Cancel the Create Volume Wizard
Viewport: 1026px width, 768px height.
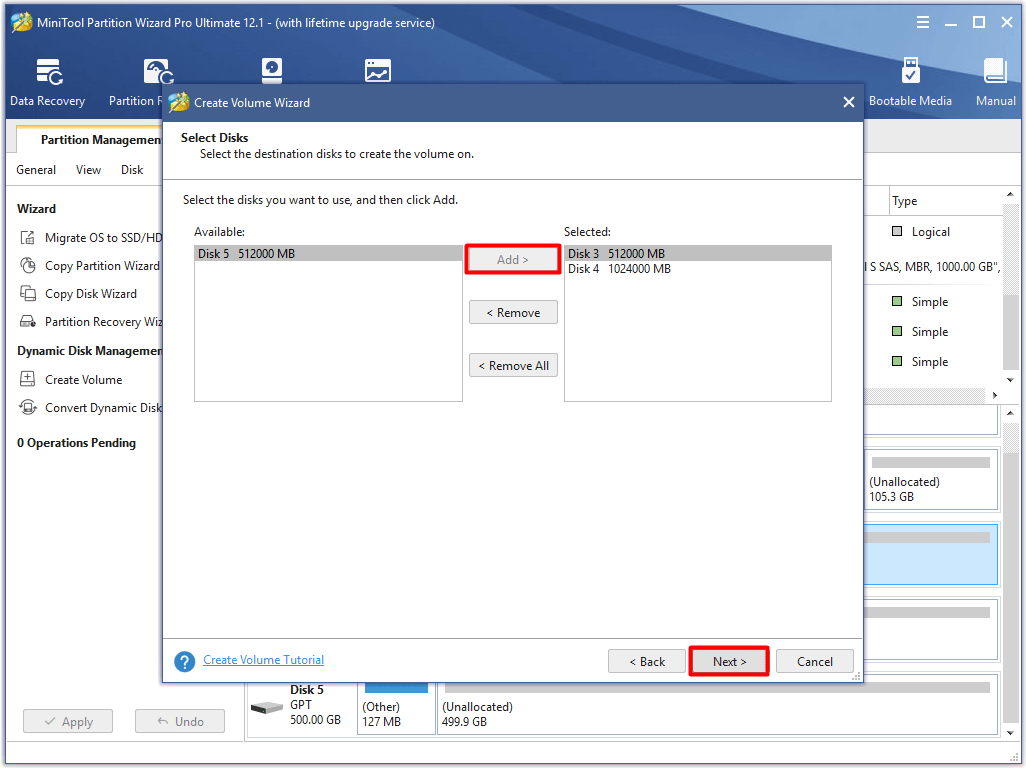click(815, 661)
